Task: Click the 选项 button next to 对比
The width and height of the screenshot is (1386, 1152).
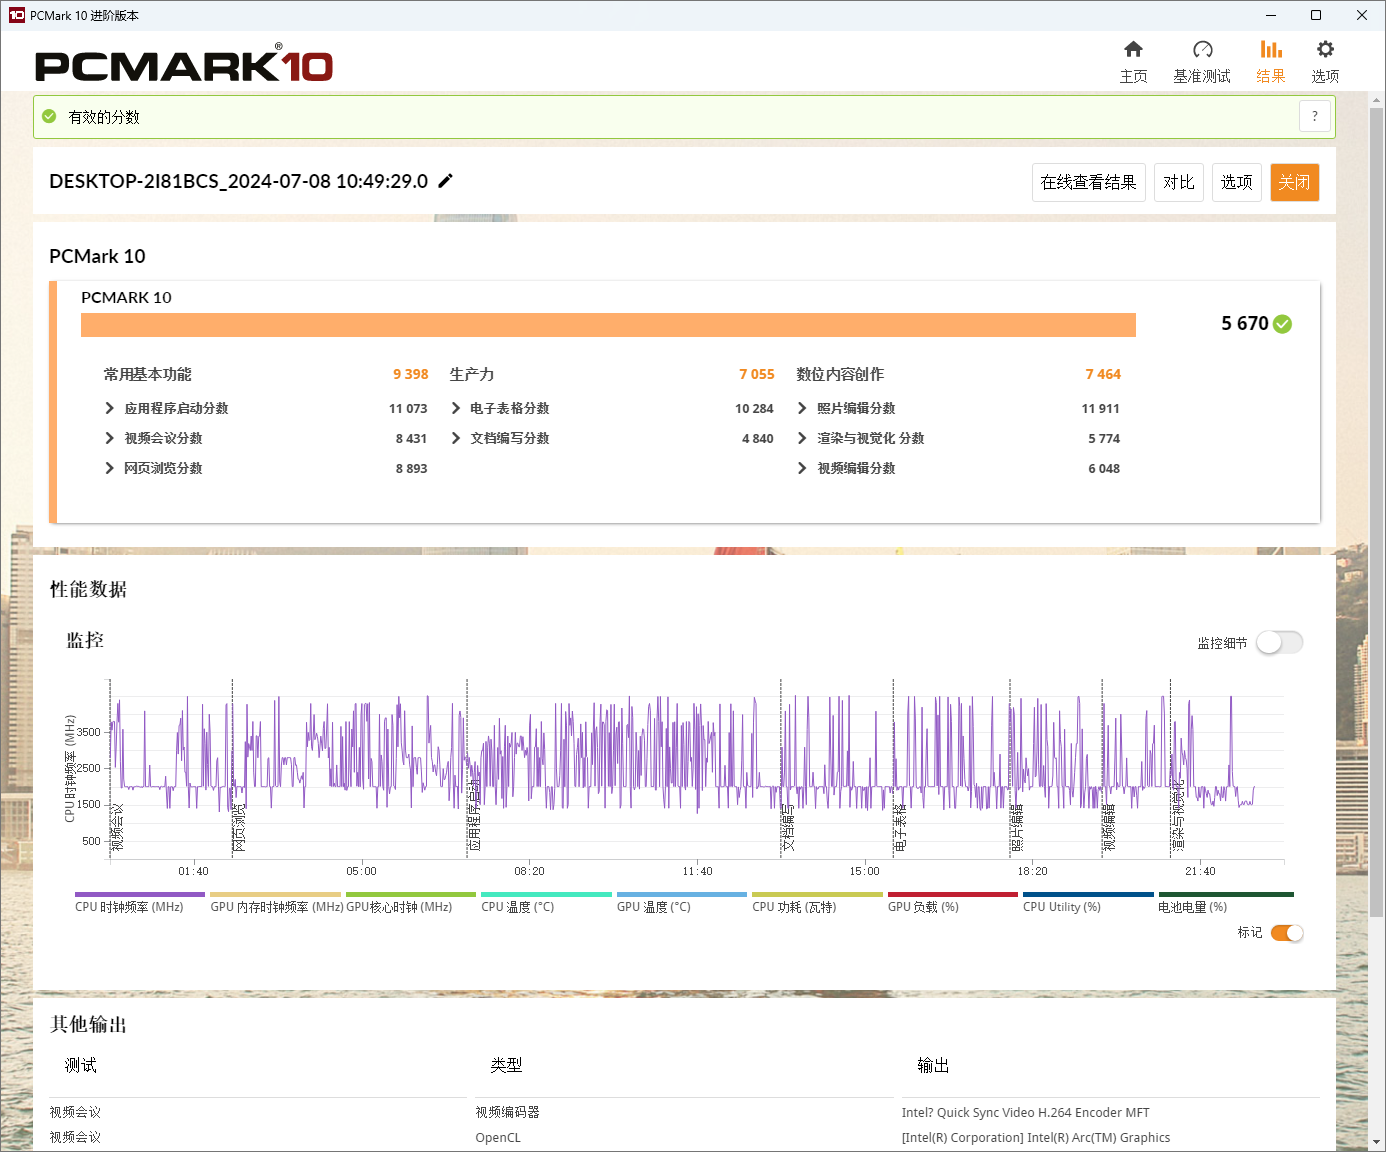Action: click(1237, 182)
